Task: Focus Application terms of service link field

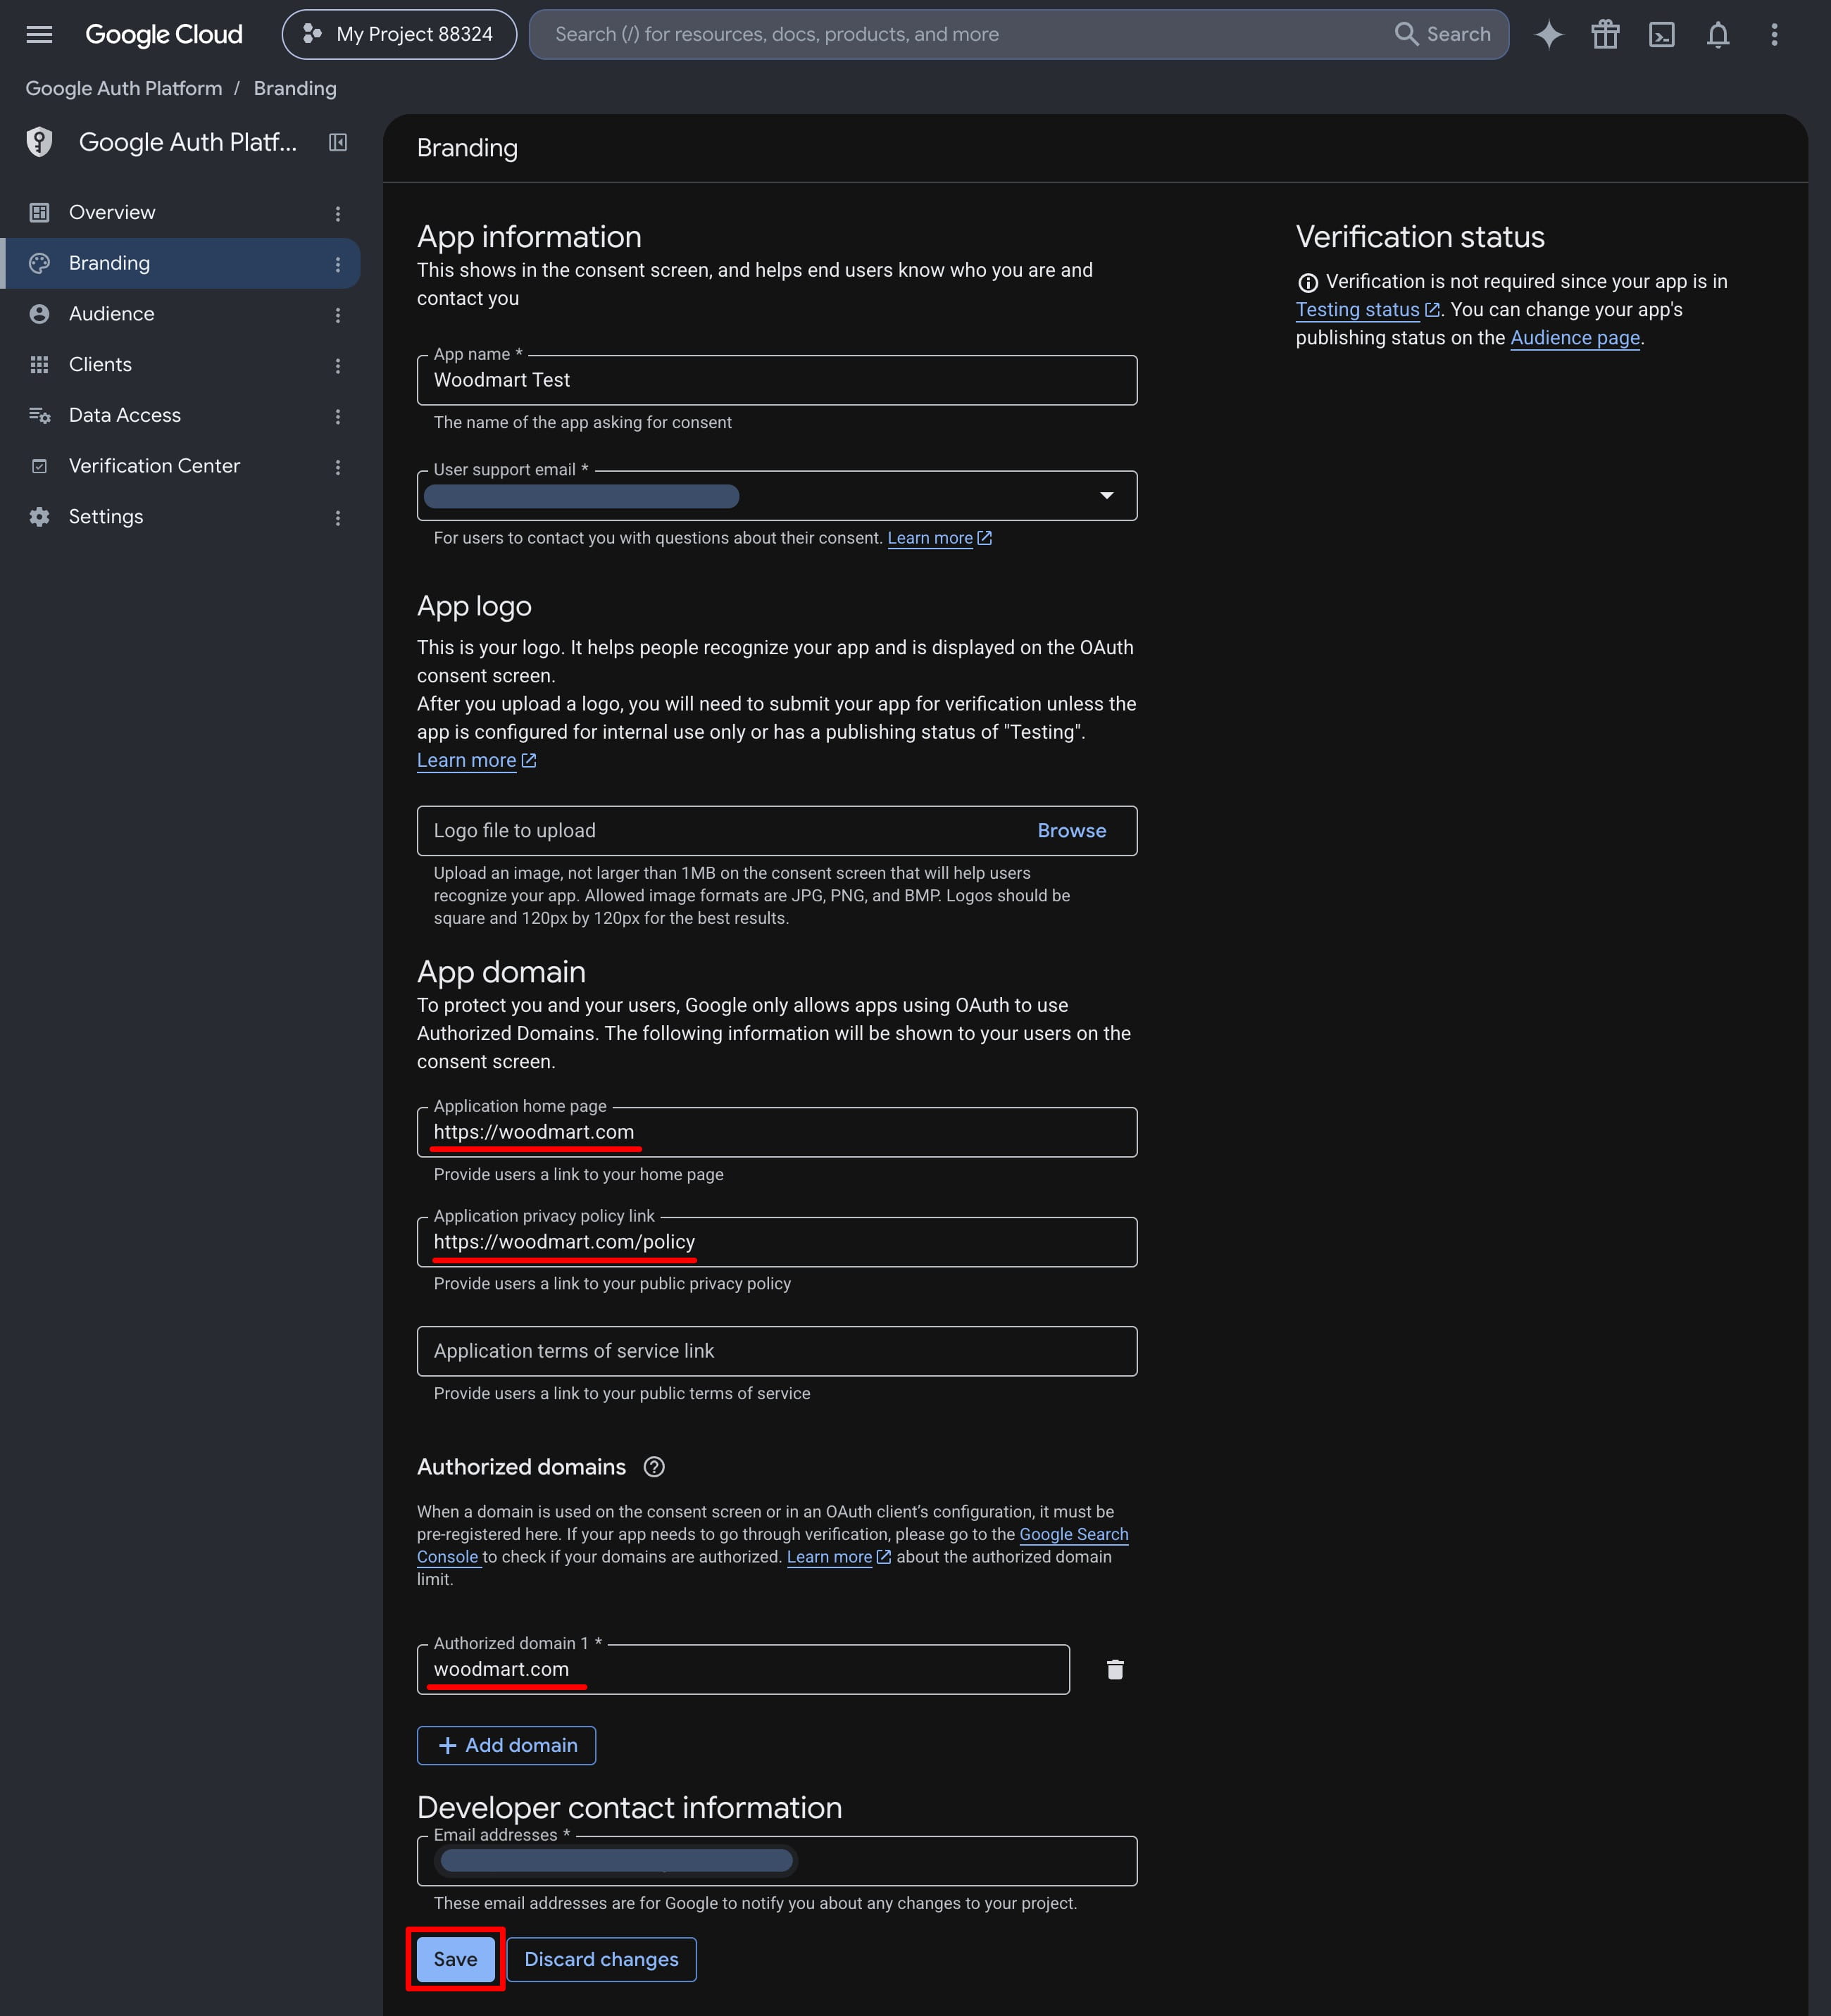Action: click(x=777, y=1351)
